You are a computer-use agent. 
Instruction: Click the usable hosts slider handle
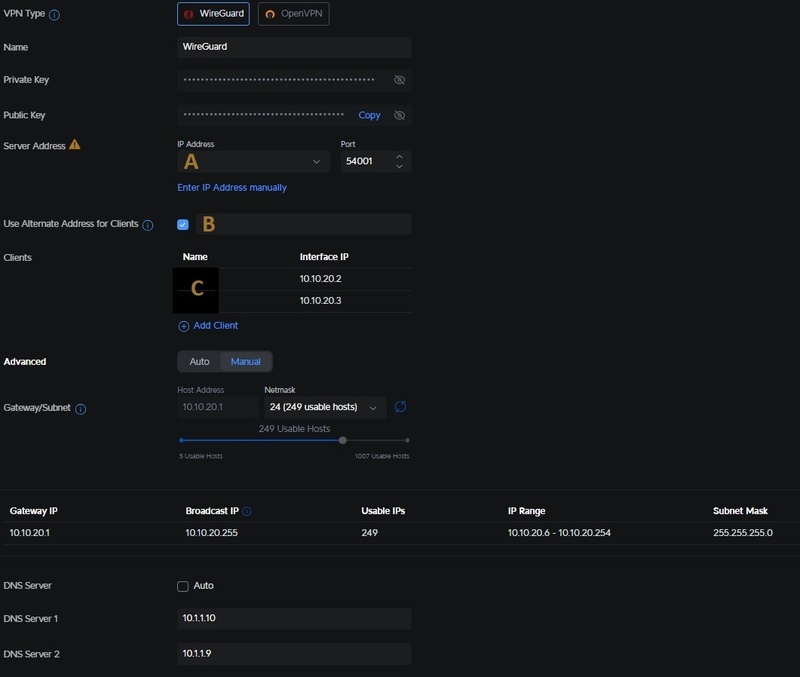(343, 440)
